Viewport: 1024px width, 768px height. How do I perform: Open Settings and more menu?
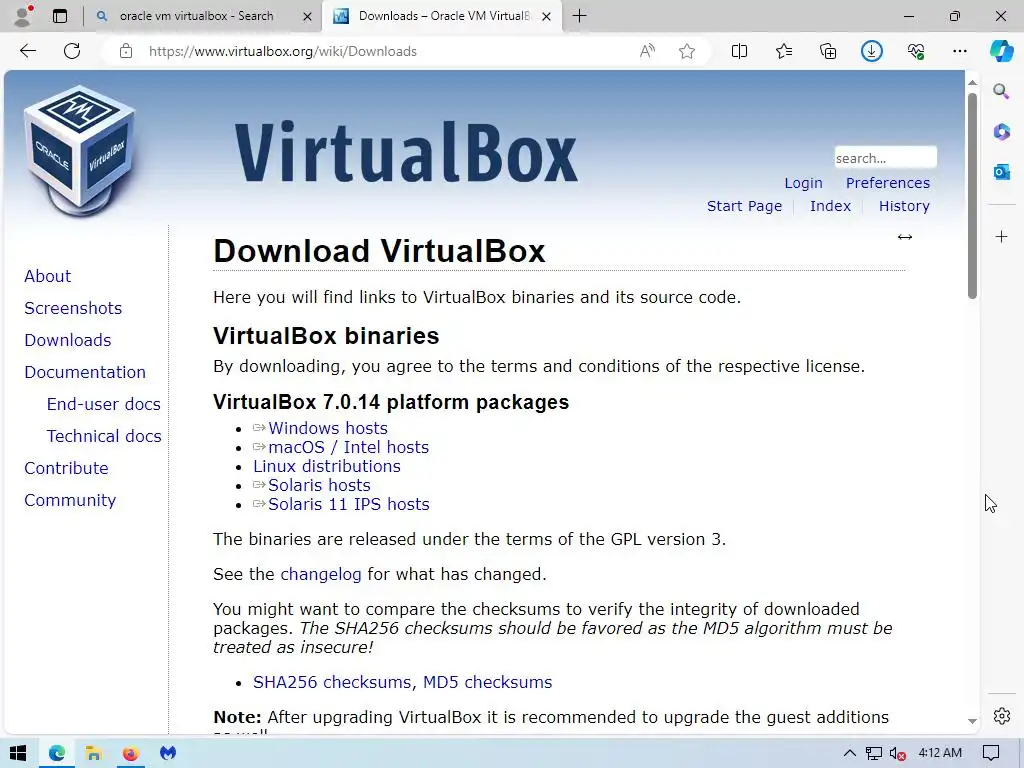(959, 51)
